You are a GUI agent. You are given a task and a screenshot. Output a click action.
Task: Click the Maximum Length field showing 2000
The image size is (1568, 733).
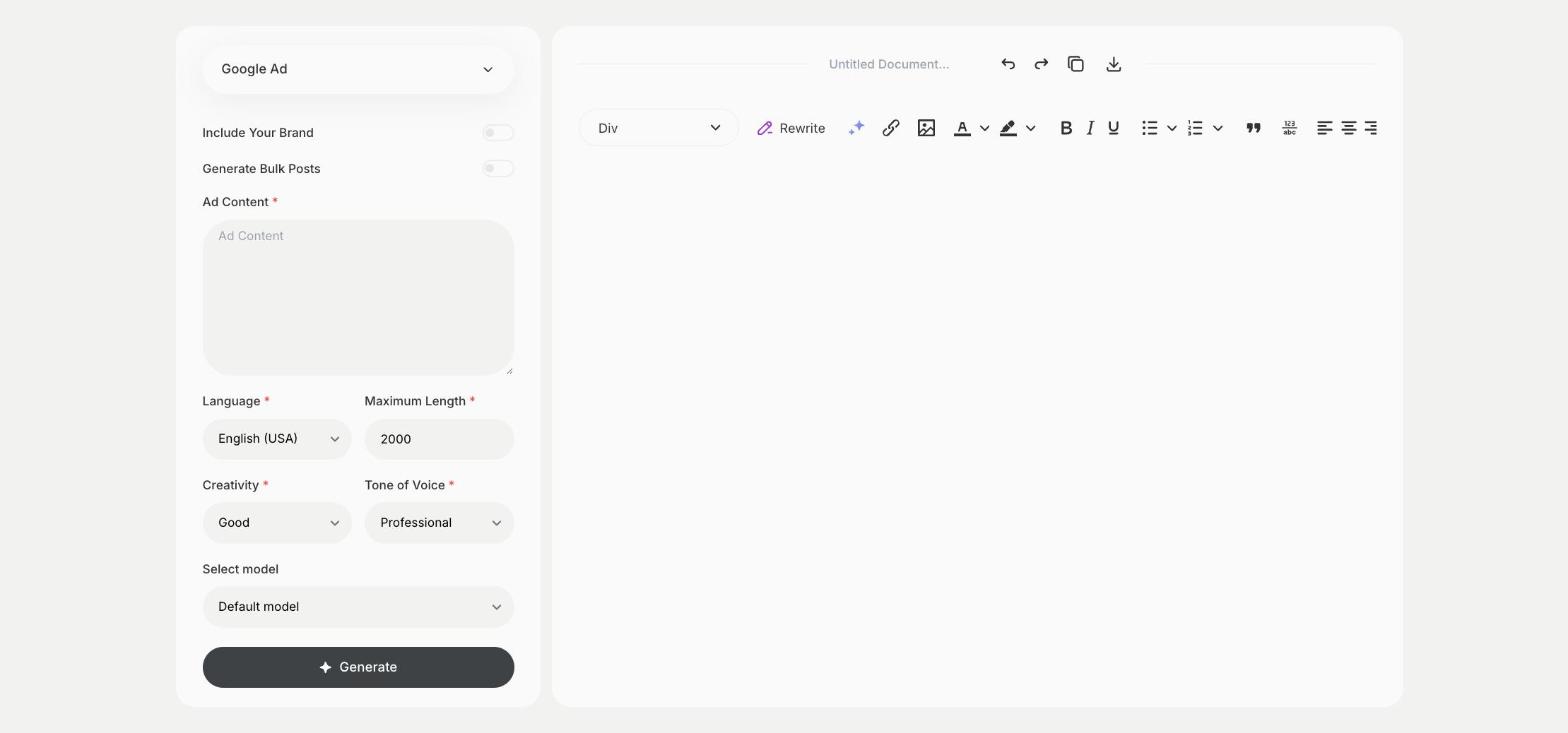coord(439,439)
